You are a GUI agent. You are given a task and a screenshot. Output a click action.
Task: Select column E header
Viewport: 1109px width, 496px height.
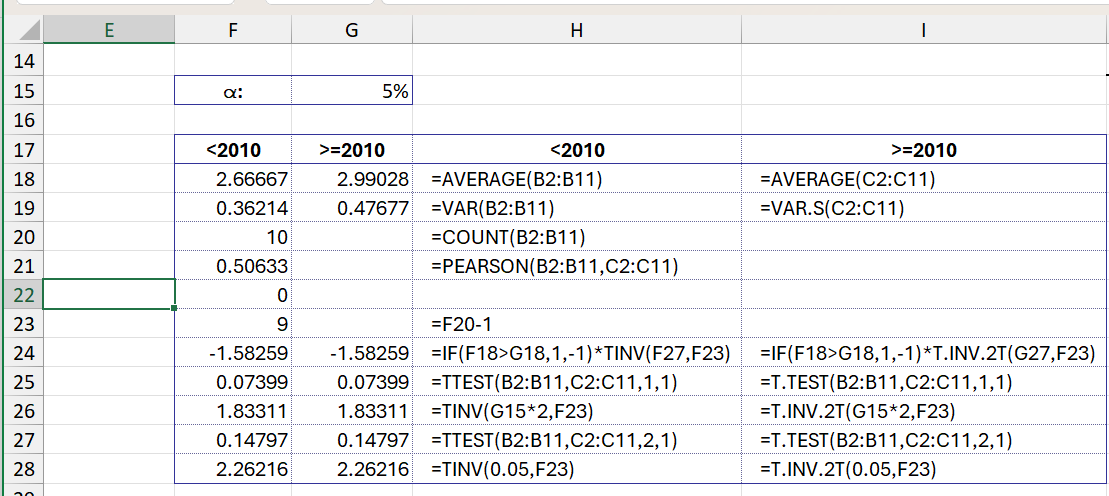pos(109,30)
